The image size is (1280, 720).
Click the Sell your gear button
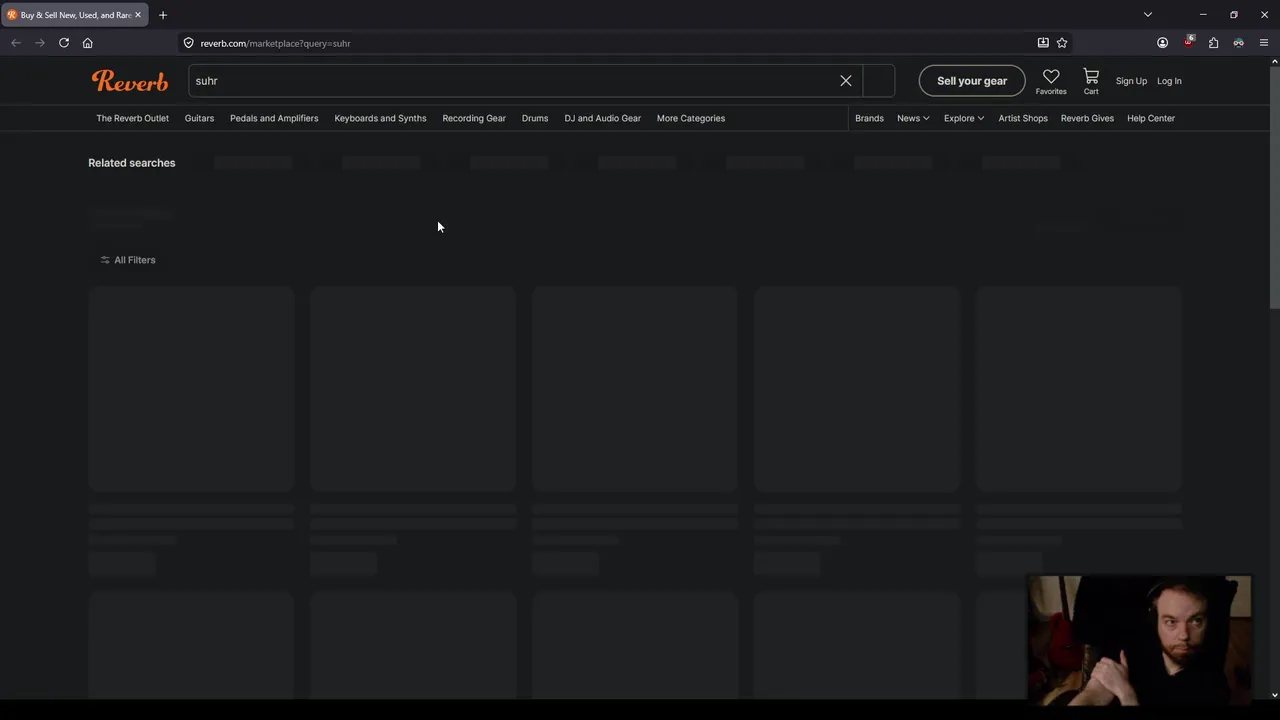[972, 81]
